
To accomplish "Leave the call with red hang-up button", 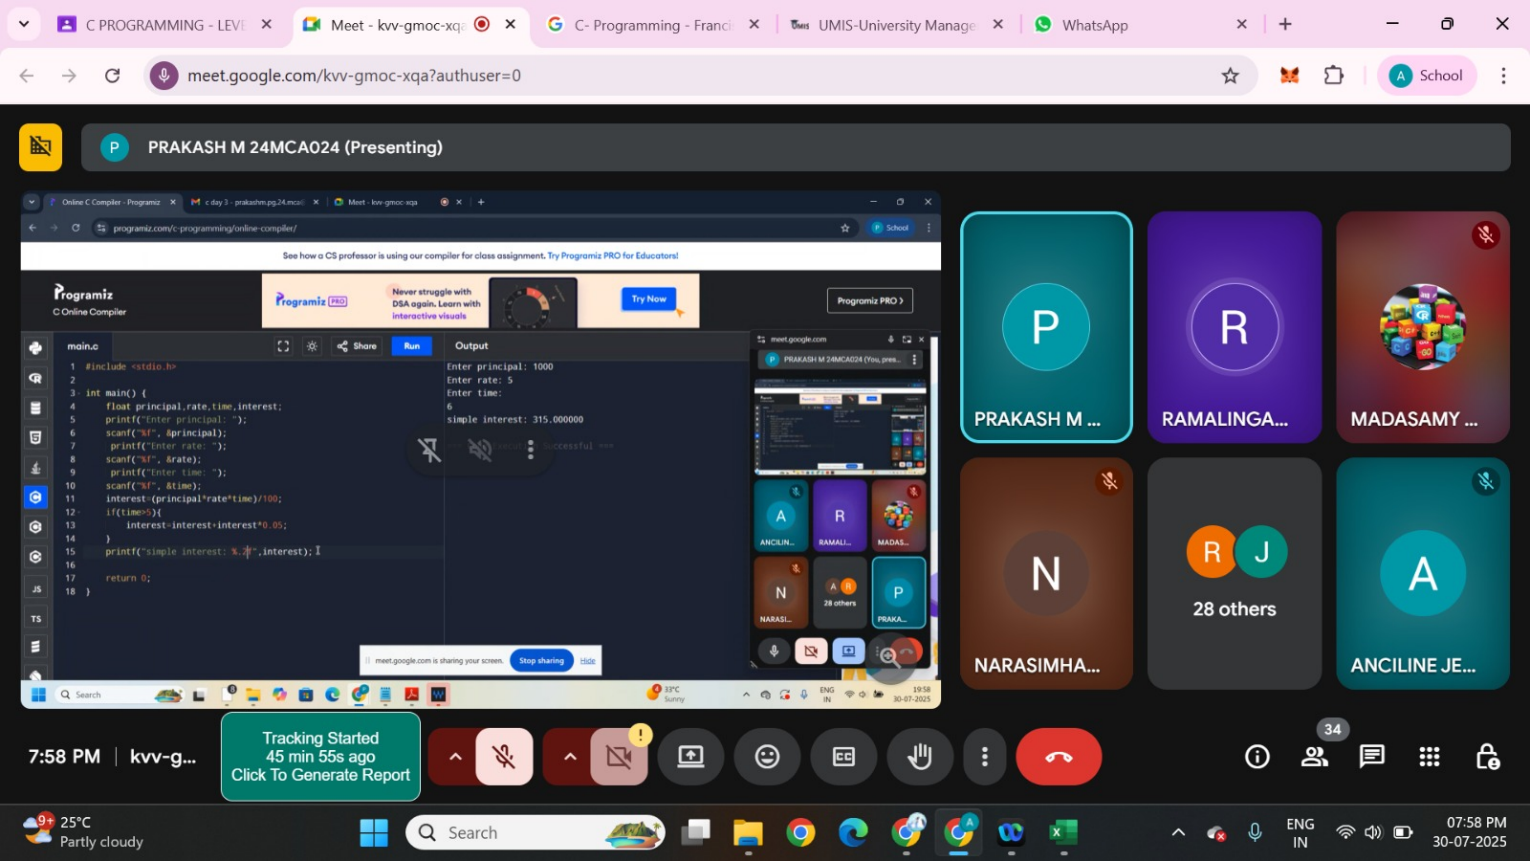I will tap(1058, 757).
